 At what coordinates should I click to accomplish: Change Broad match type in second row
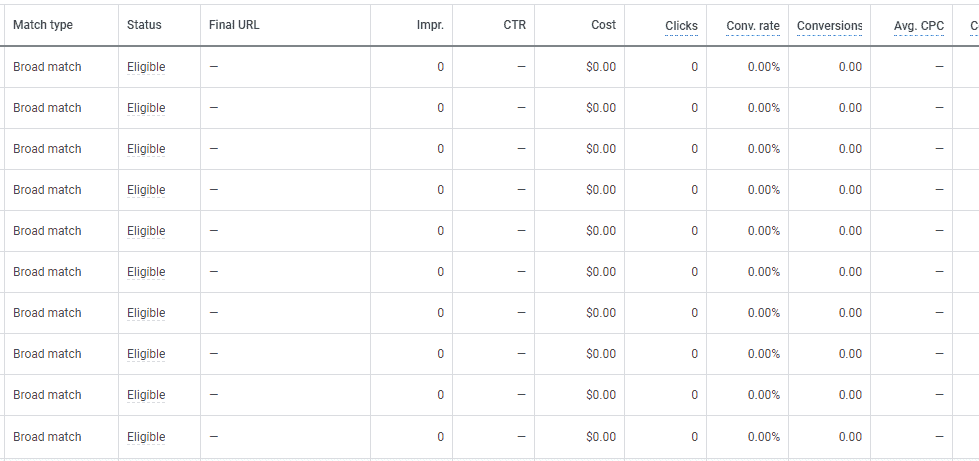pos(47,108)
